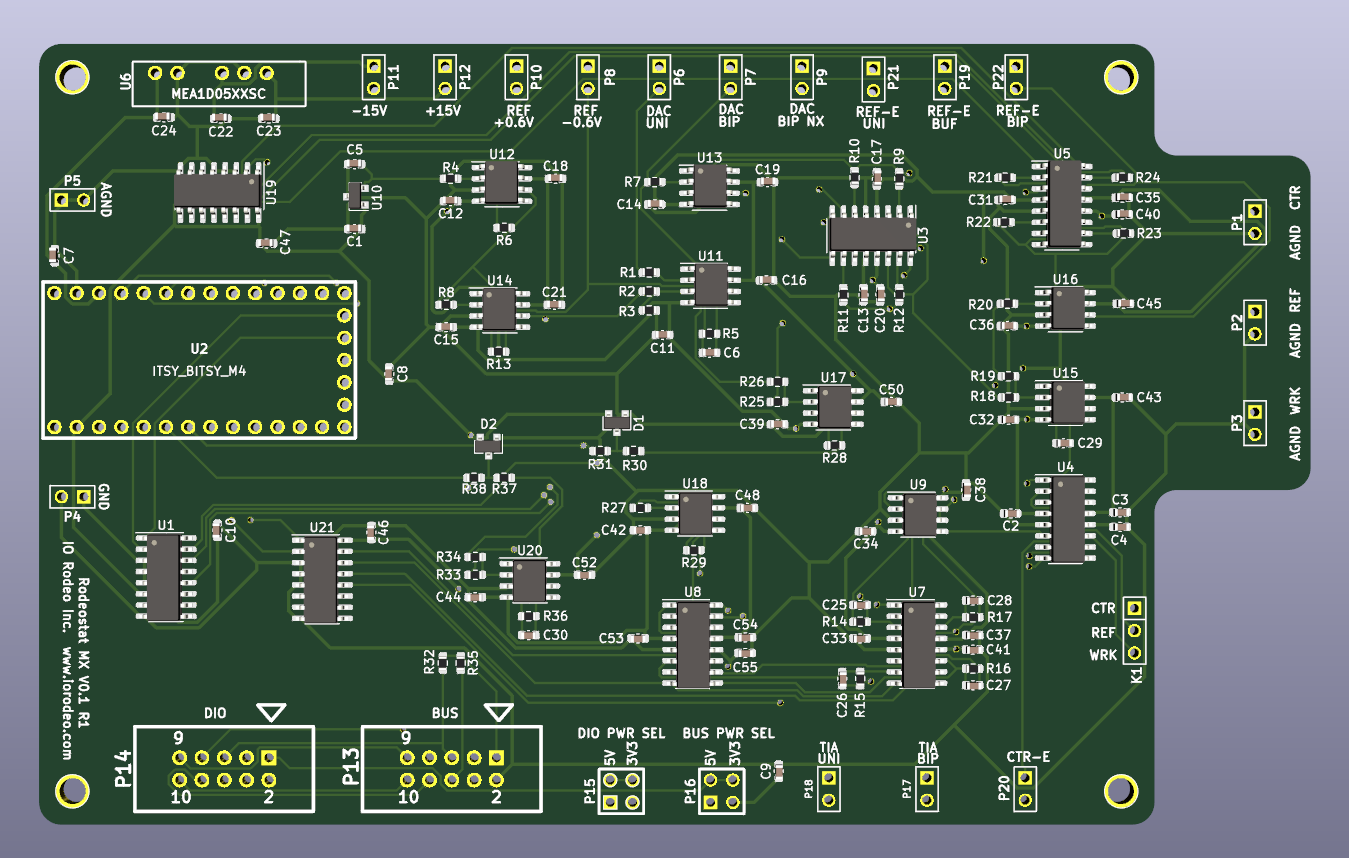
Task: Select the P5 AGND two-pin header
Action: pos(72,200)
